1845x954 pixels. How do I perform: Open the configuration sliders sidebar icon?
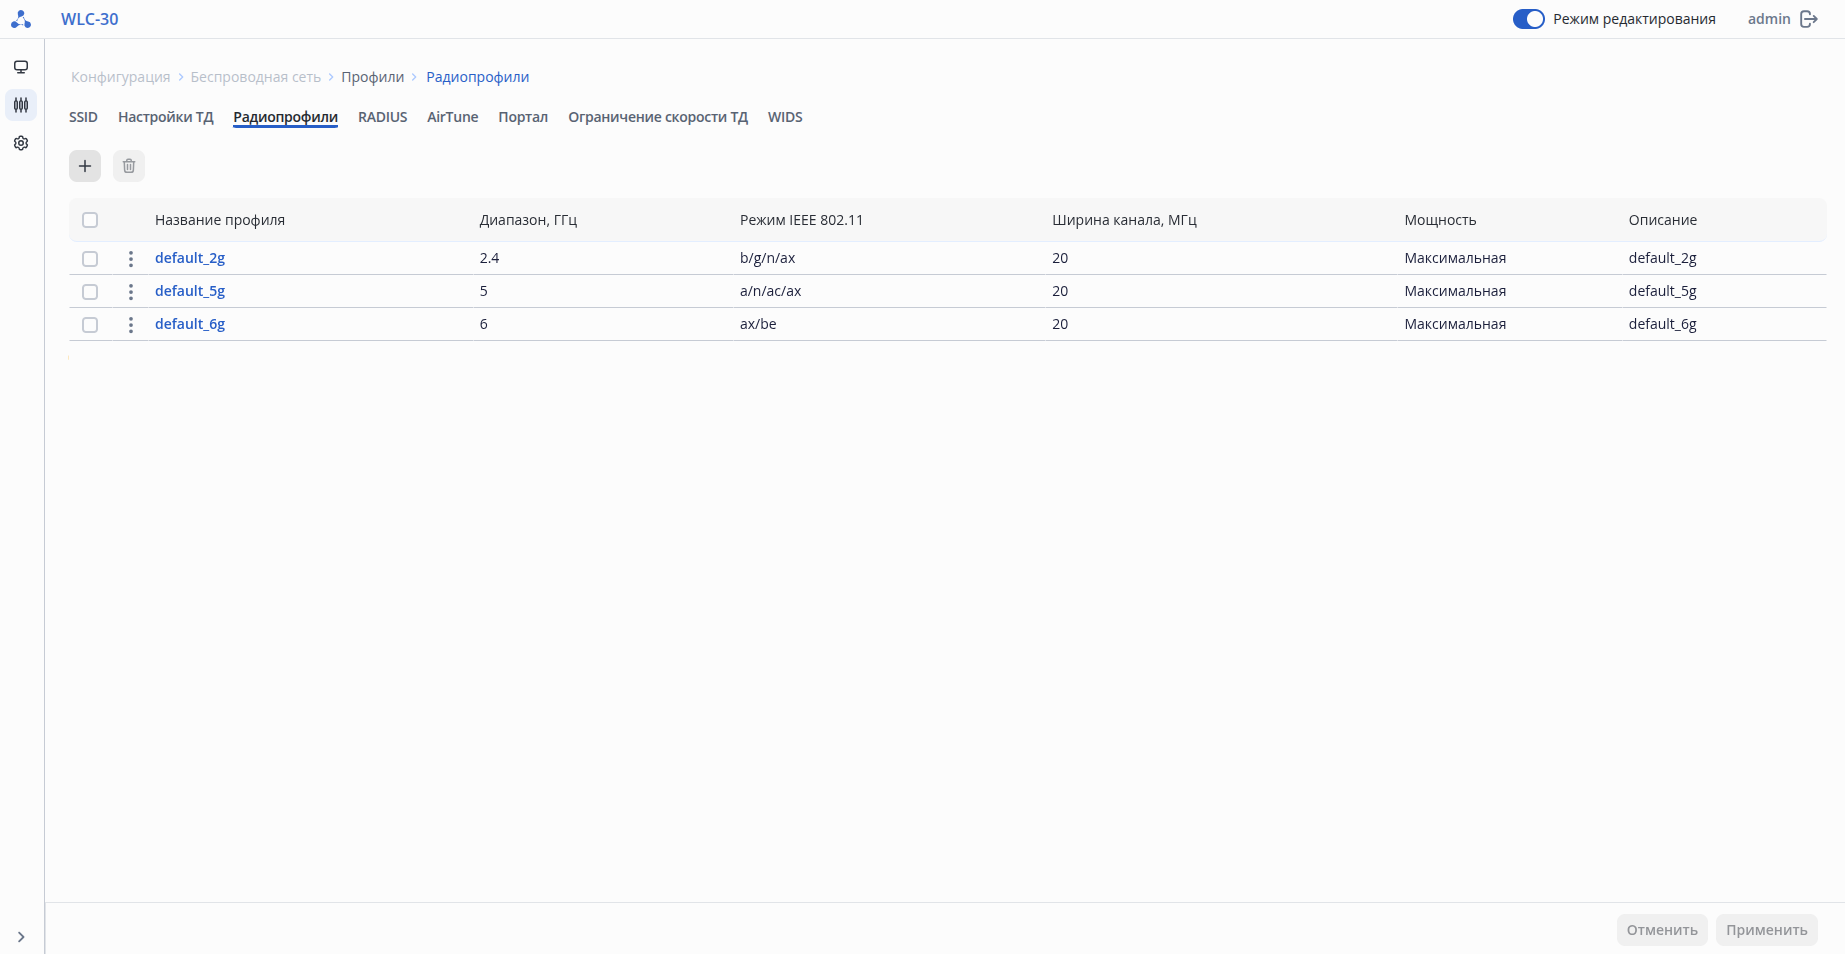pyautogui.click(x=21, y=105)
